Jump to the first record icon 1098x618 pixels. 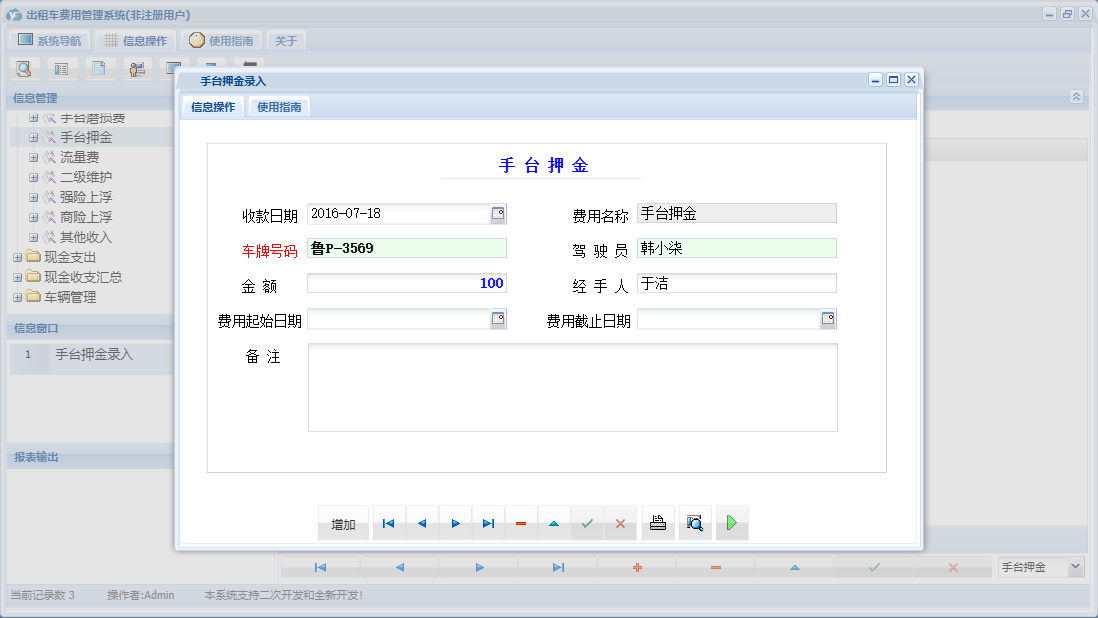[388, 522]
